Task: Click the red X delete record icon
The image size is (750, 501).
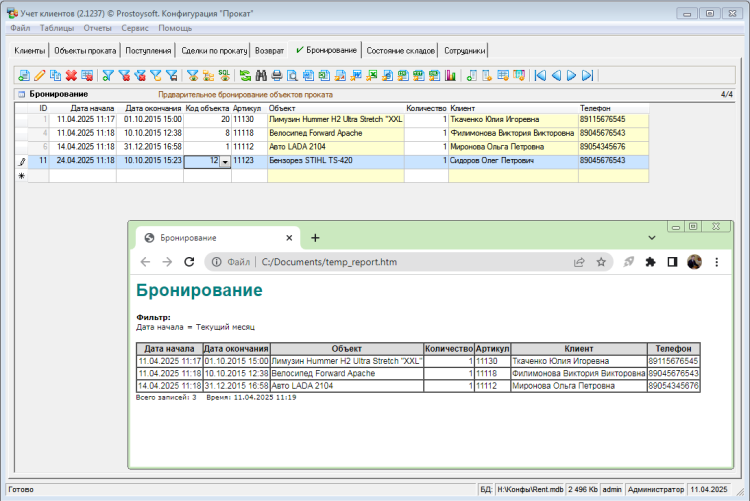Action: click(x=71, y=75)
